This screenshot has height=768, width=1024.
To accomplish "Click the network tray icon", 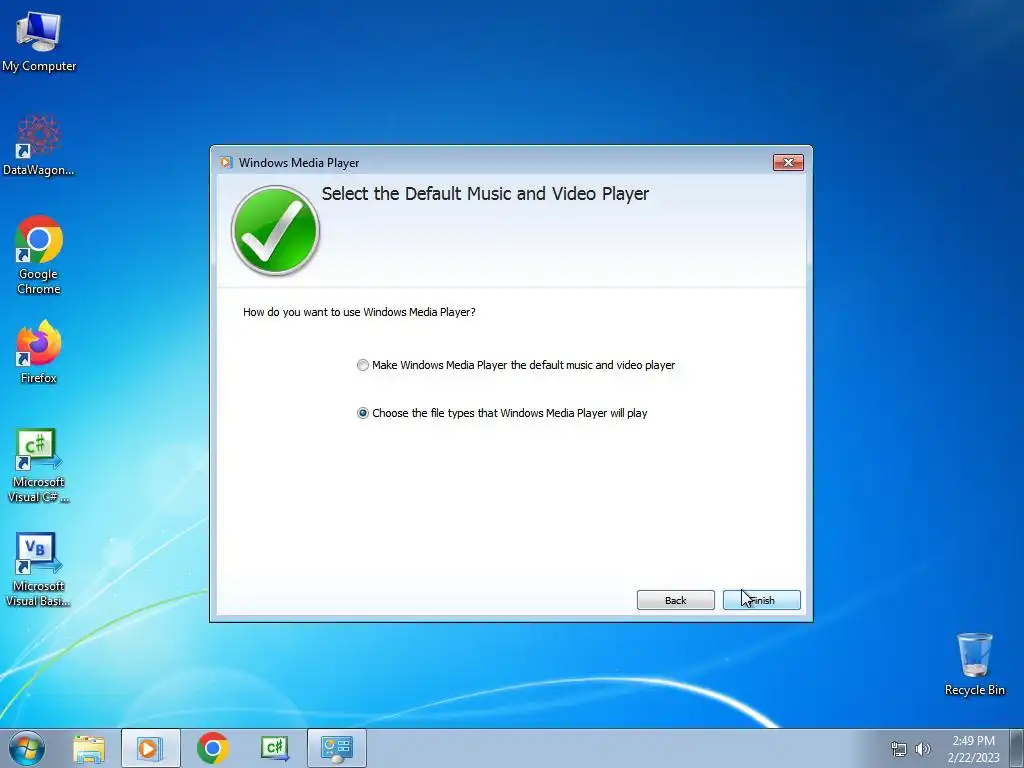I will click(899, 749).
